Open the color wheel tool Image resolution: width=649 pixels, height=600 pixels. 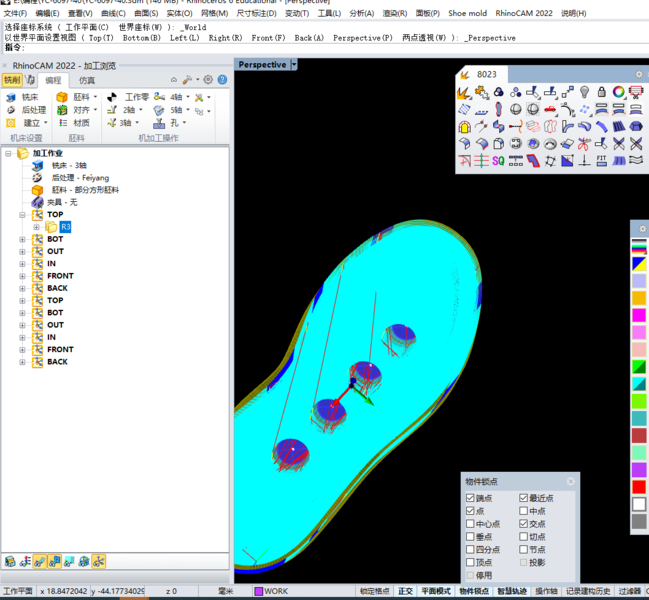click(619, 92)
